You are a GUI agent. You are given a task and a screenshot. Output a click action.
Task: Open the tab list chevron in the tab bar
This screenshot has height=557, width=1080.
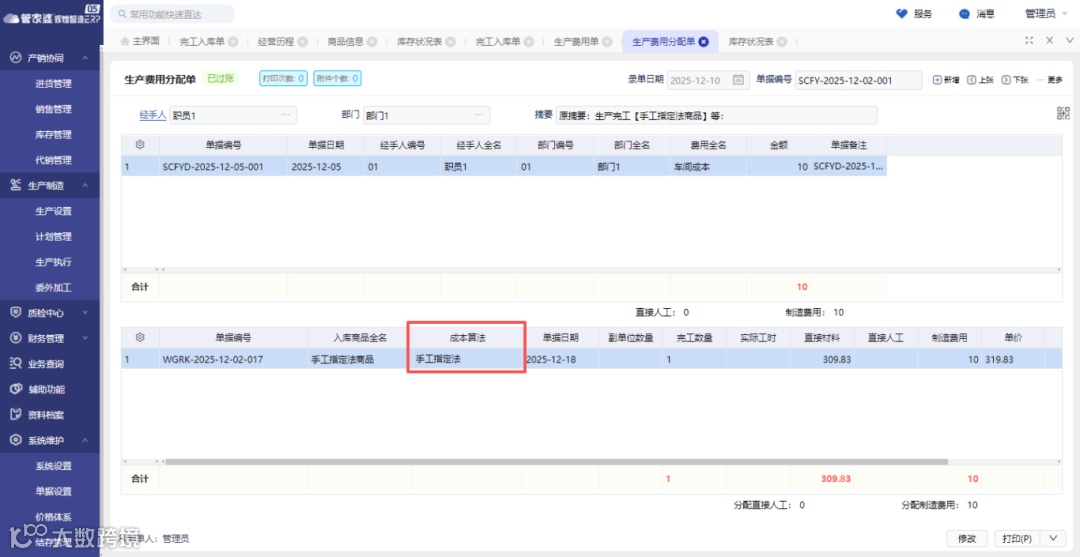tap(1068, 41)
